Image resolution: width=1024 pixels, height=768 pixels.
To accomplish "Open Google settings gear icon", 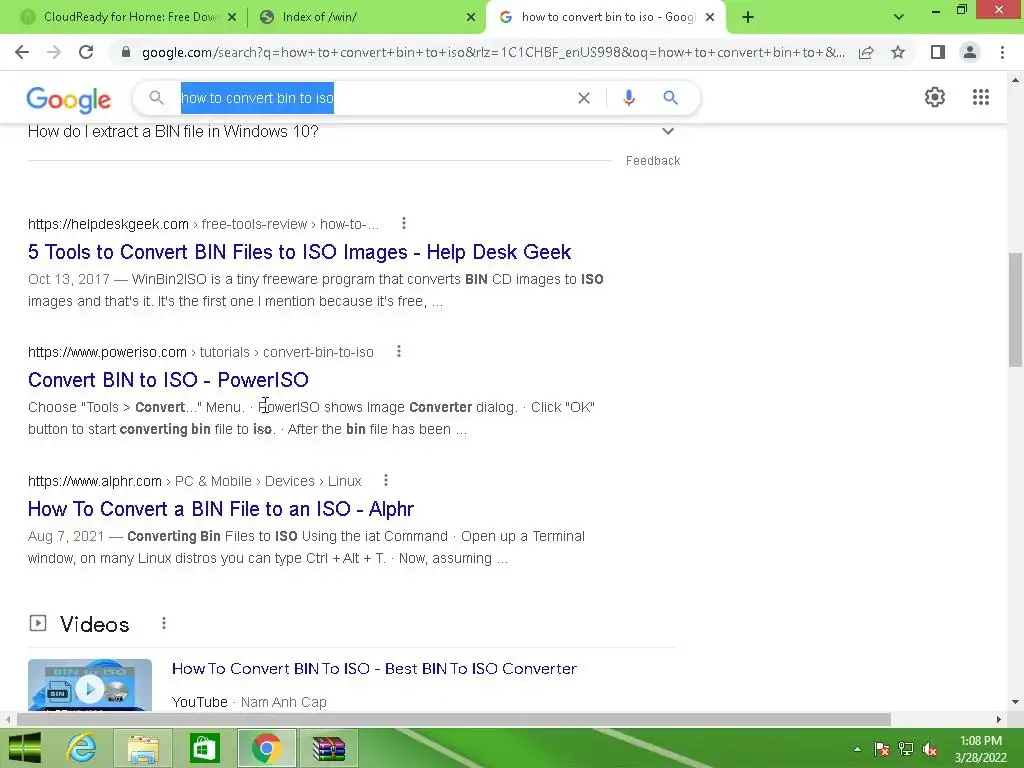I will pos(935,97).
